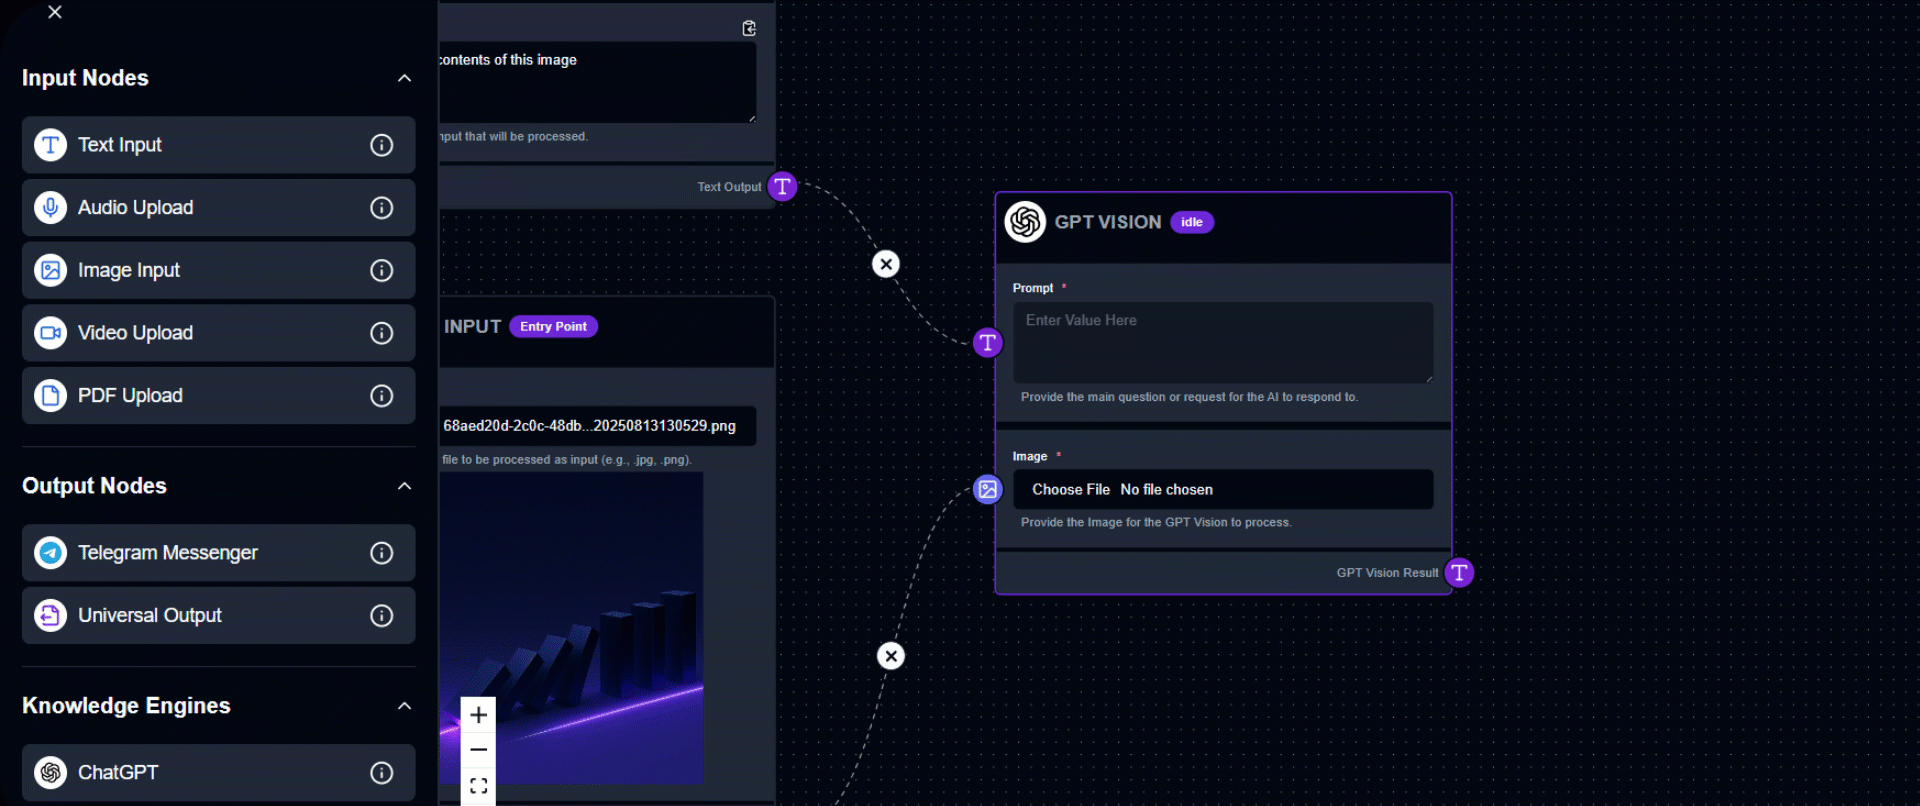Image resolution: width=1920 pixels, height=806 pixels.
Task: Focus the GPT Vision Prompt field
Action: pos(1222,342)
